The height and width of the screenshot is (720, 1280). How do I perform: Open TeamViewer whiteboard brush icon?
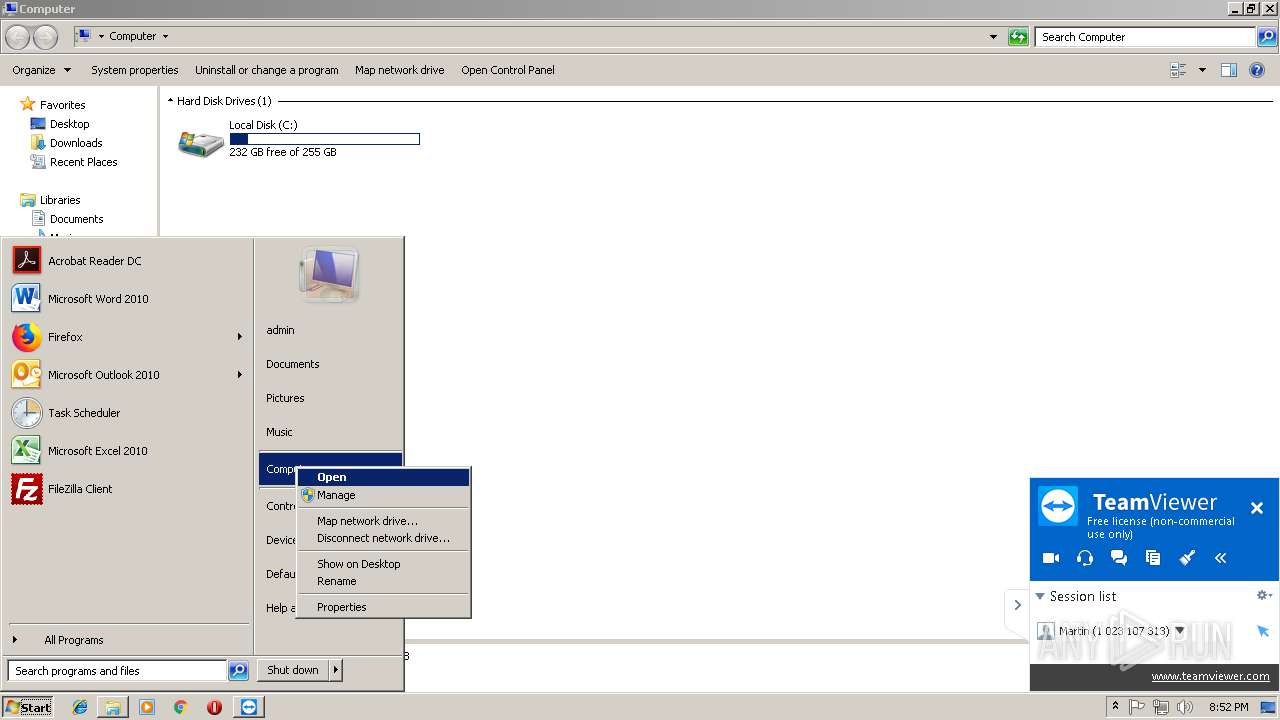pyautogui.click(x=1187, y=558)
